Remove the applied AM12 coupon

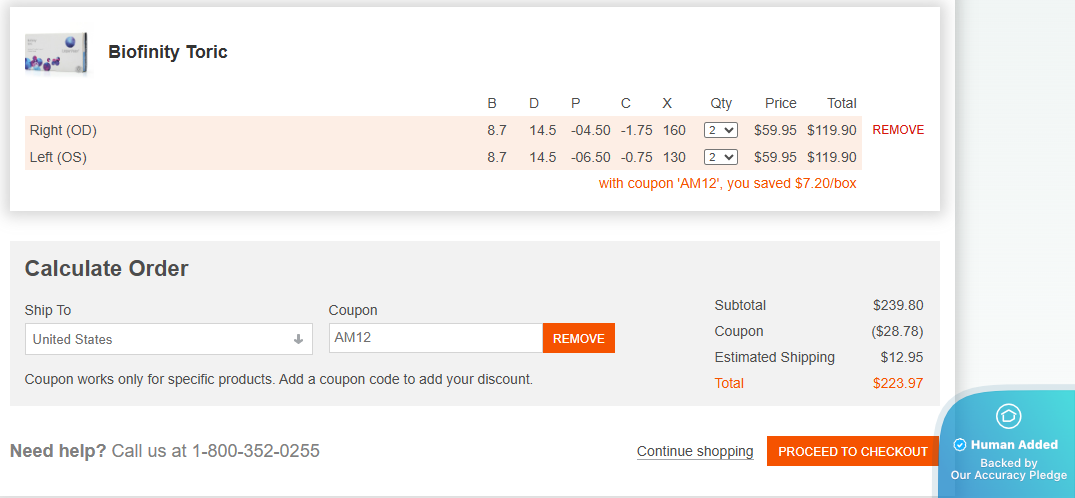click(578, 338)
